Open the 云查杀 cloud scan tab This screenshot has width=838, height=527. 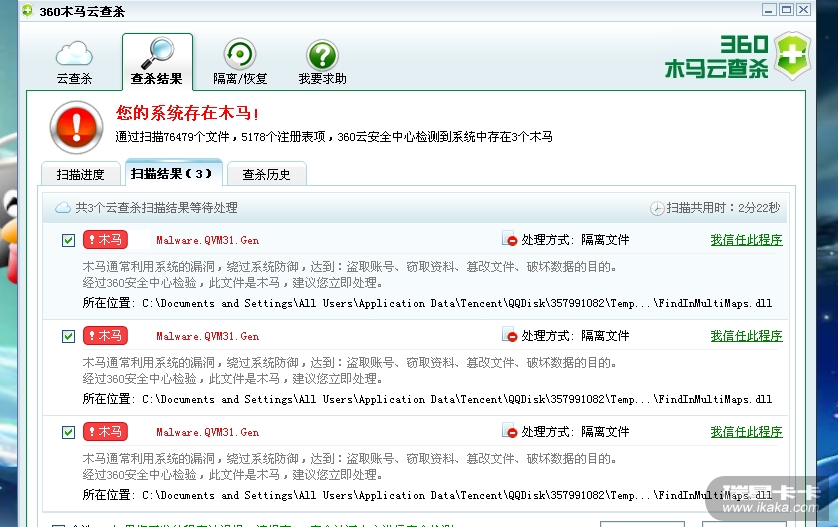74,63
